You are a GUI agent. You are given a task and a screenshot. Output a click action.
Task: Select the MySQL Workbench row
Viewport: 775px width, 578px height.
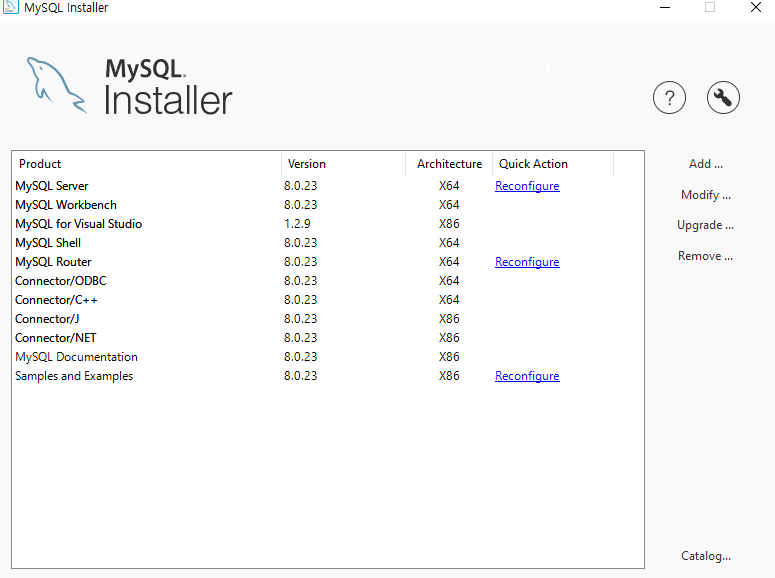[x=328, y=205]
